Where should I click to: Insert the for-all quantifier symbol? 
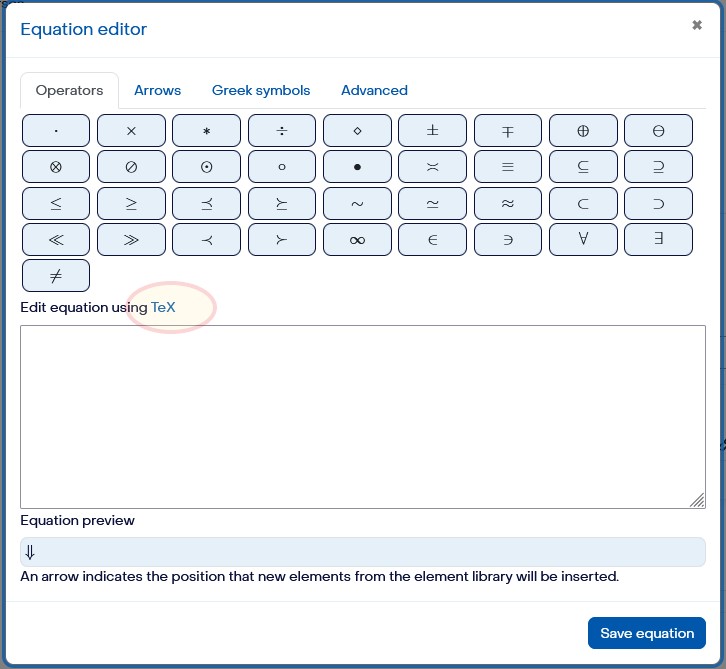(583, 240)
